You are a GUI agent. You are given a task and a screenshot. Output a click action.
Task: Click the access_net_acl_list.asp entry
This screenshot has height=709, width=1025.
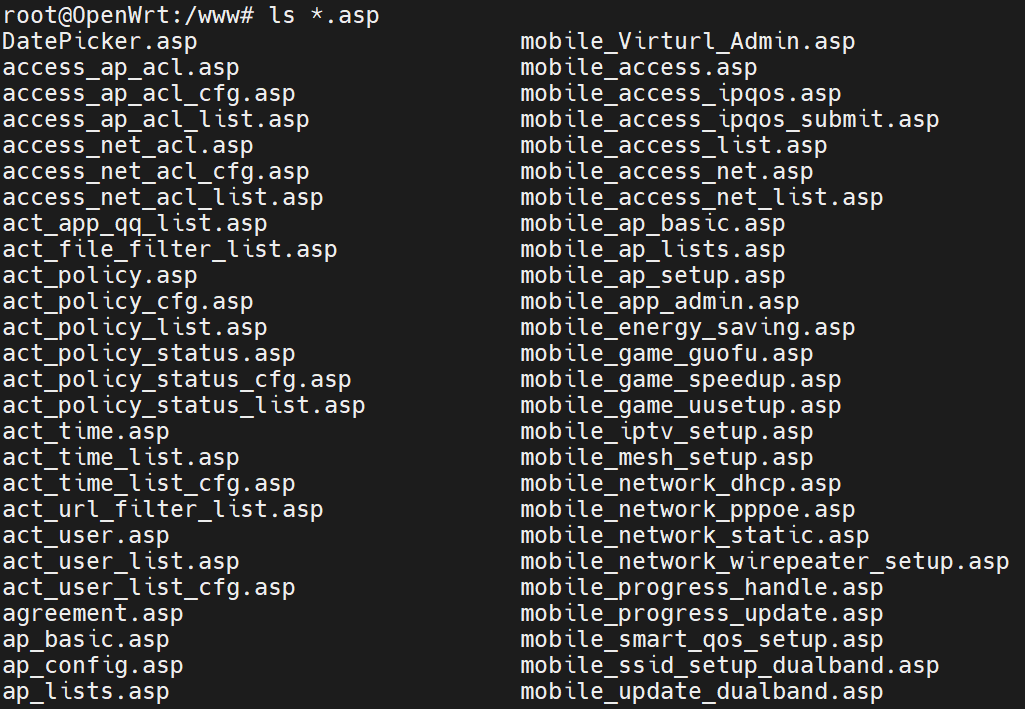[163, 198]
